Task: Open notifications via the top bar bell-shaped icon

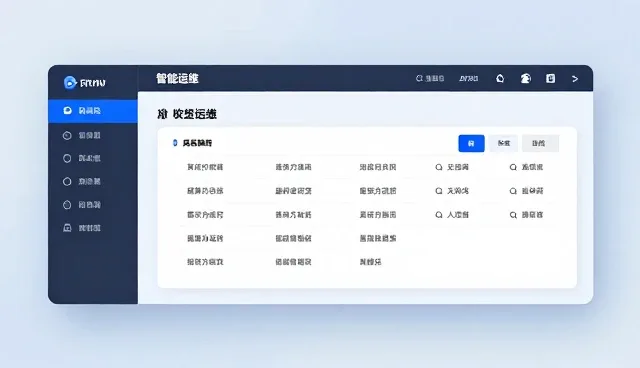Action: (500, 78)
